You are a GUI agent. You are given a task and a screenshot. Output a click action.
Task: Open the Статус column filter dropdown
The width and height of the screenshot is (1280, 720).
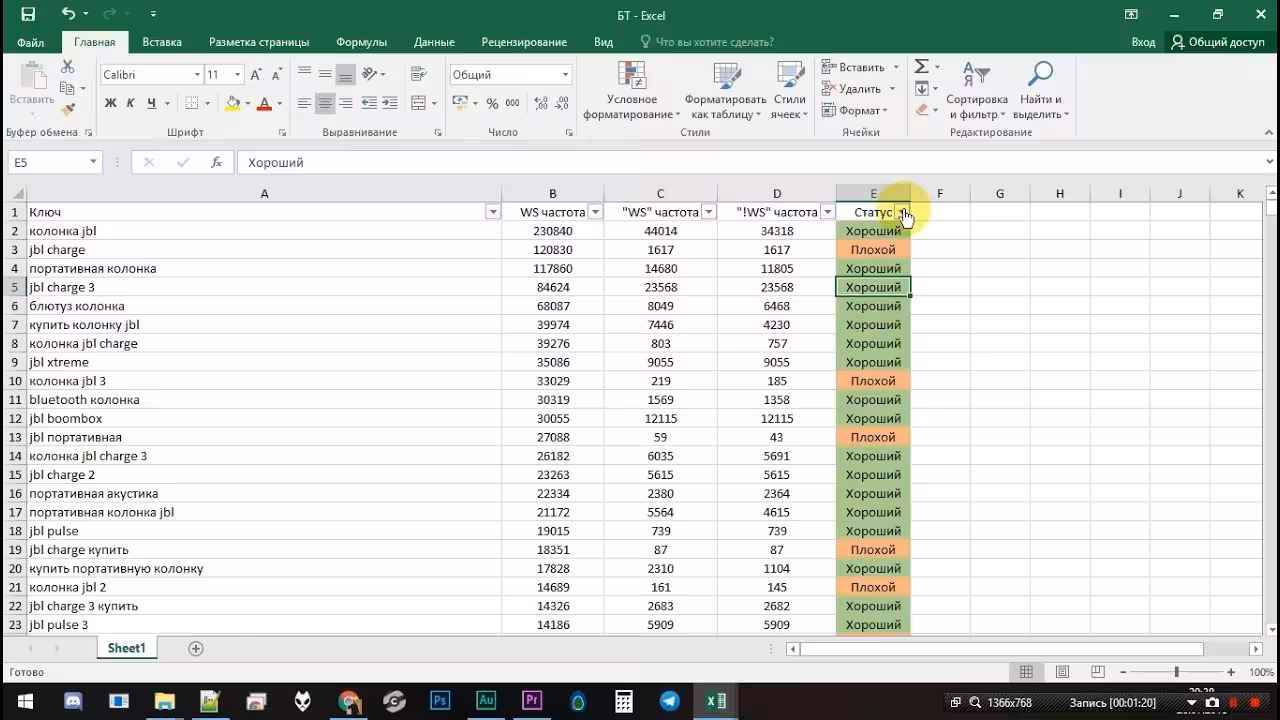pos(902,212)
